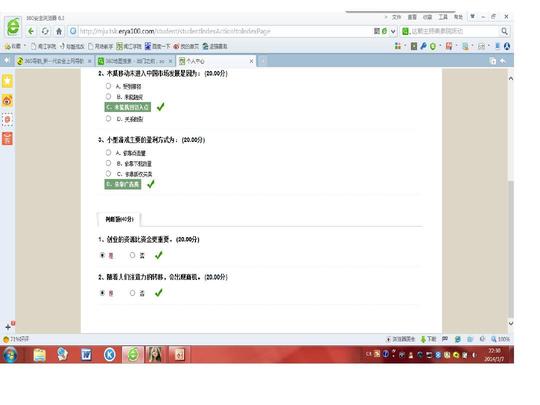Click in the URL address bar
Image resolution: width=540 pixels, height=405 pixels.
point(220,31)
